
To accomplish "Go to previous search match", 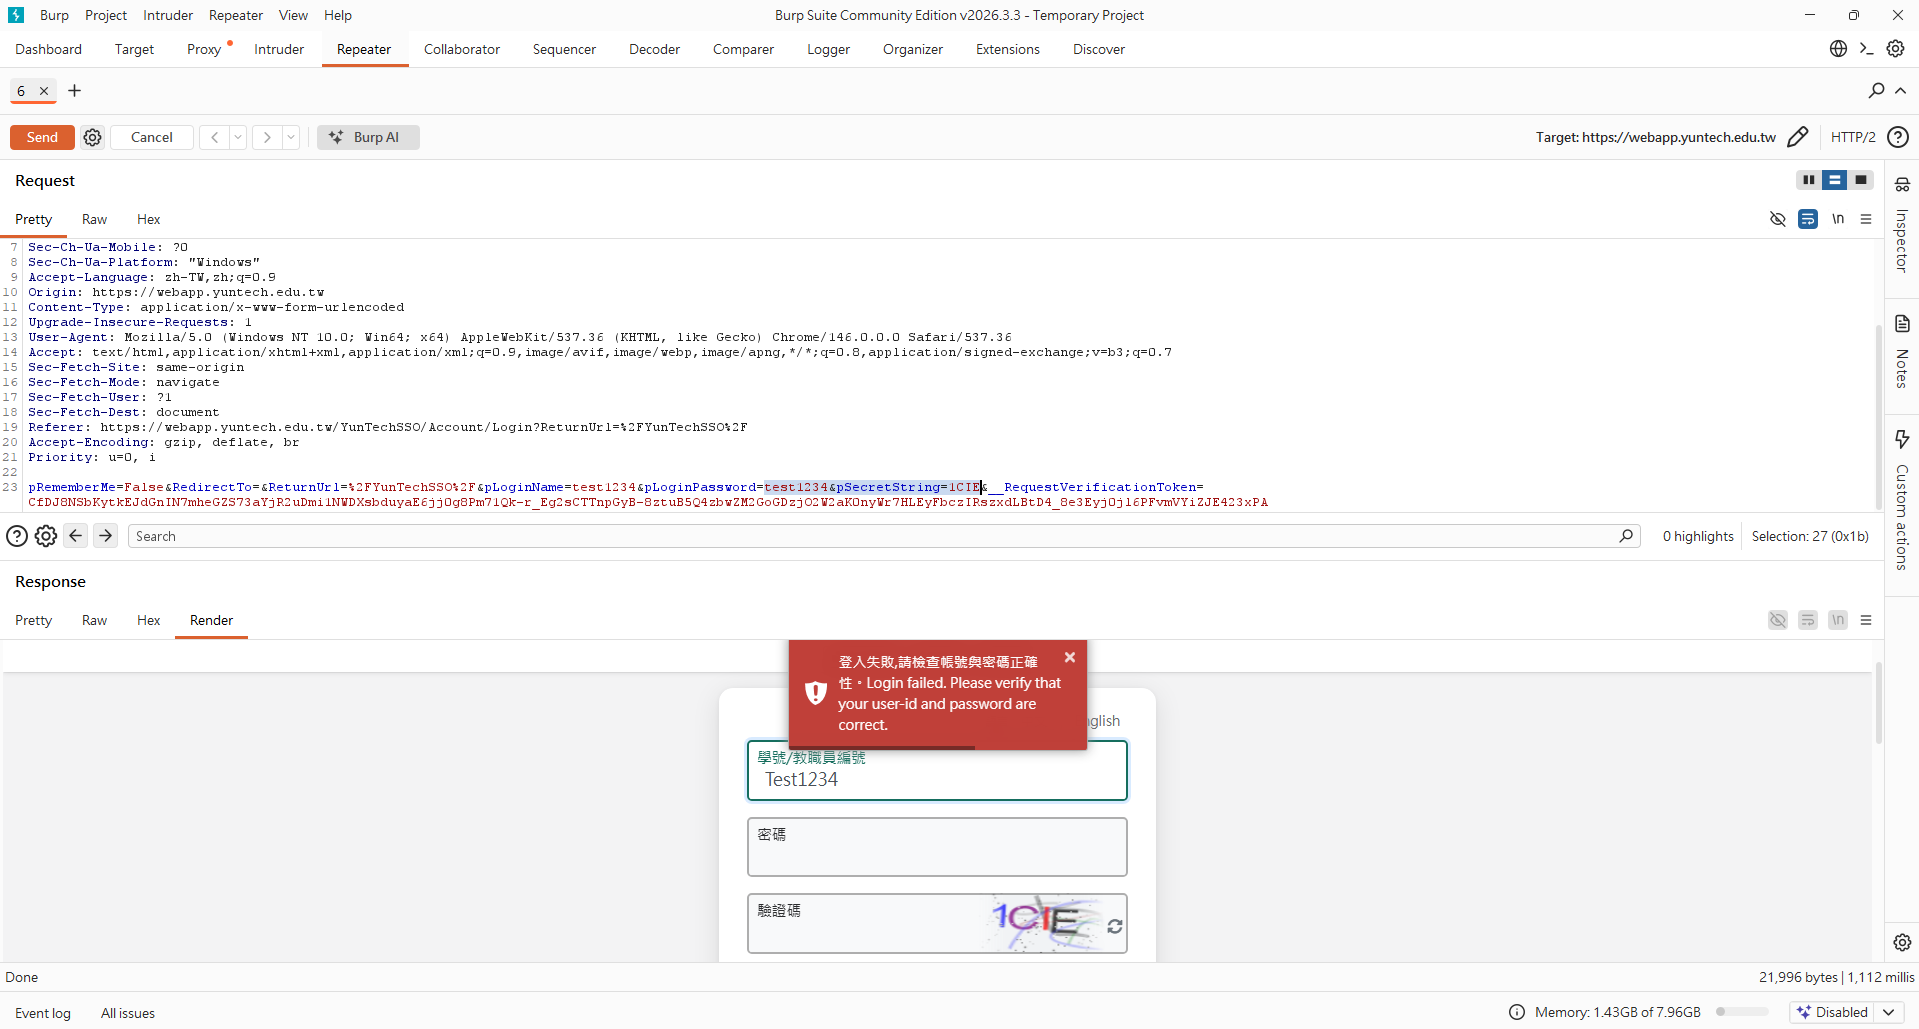I will tap(76, 536).
